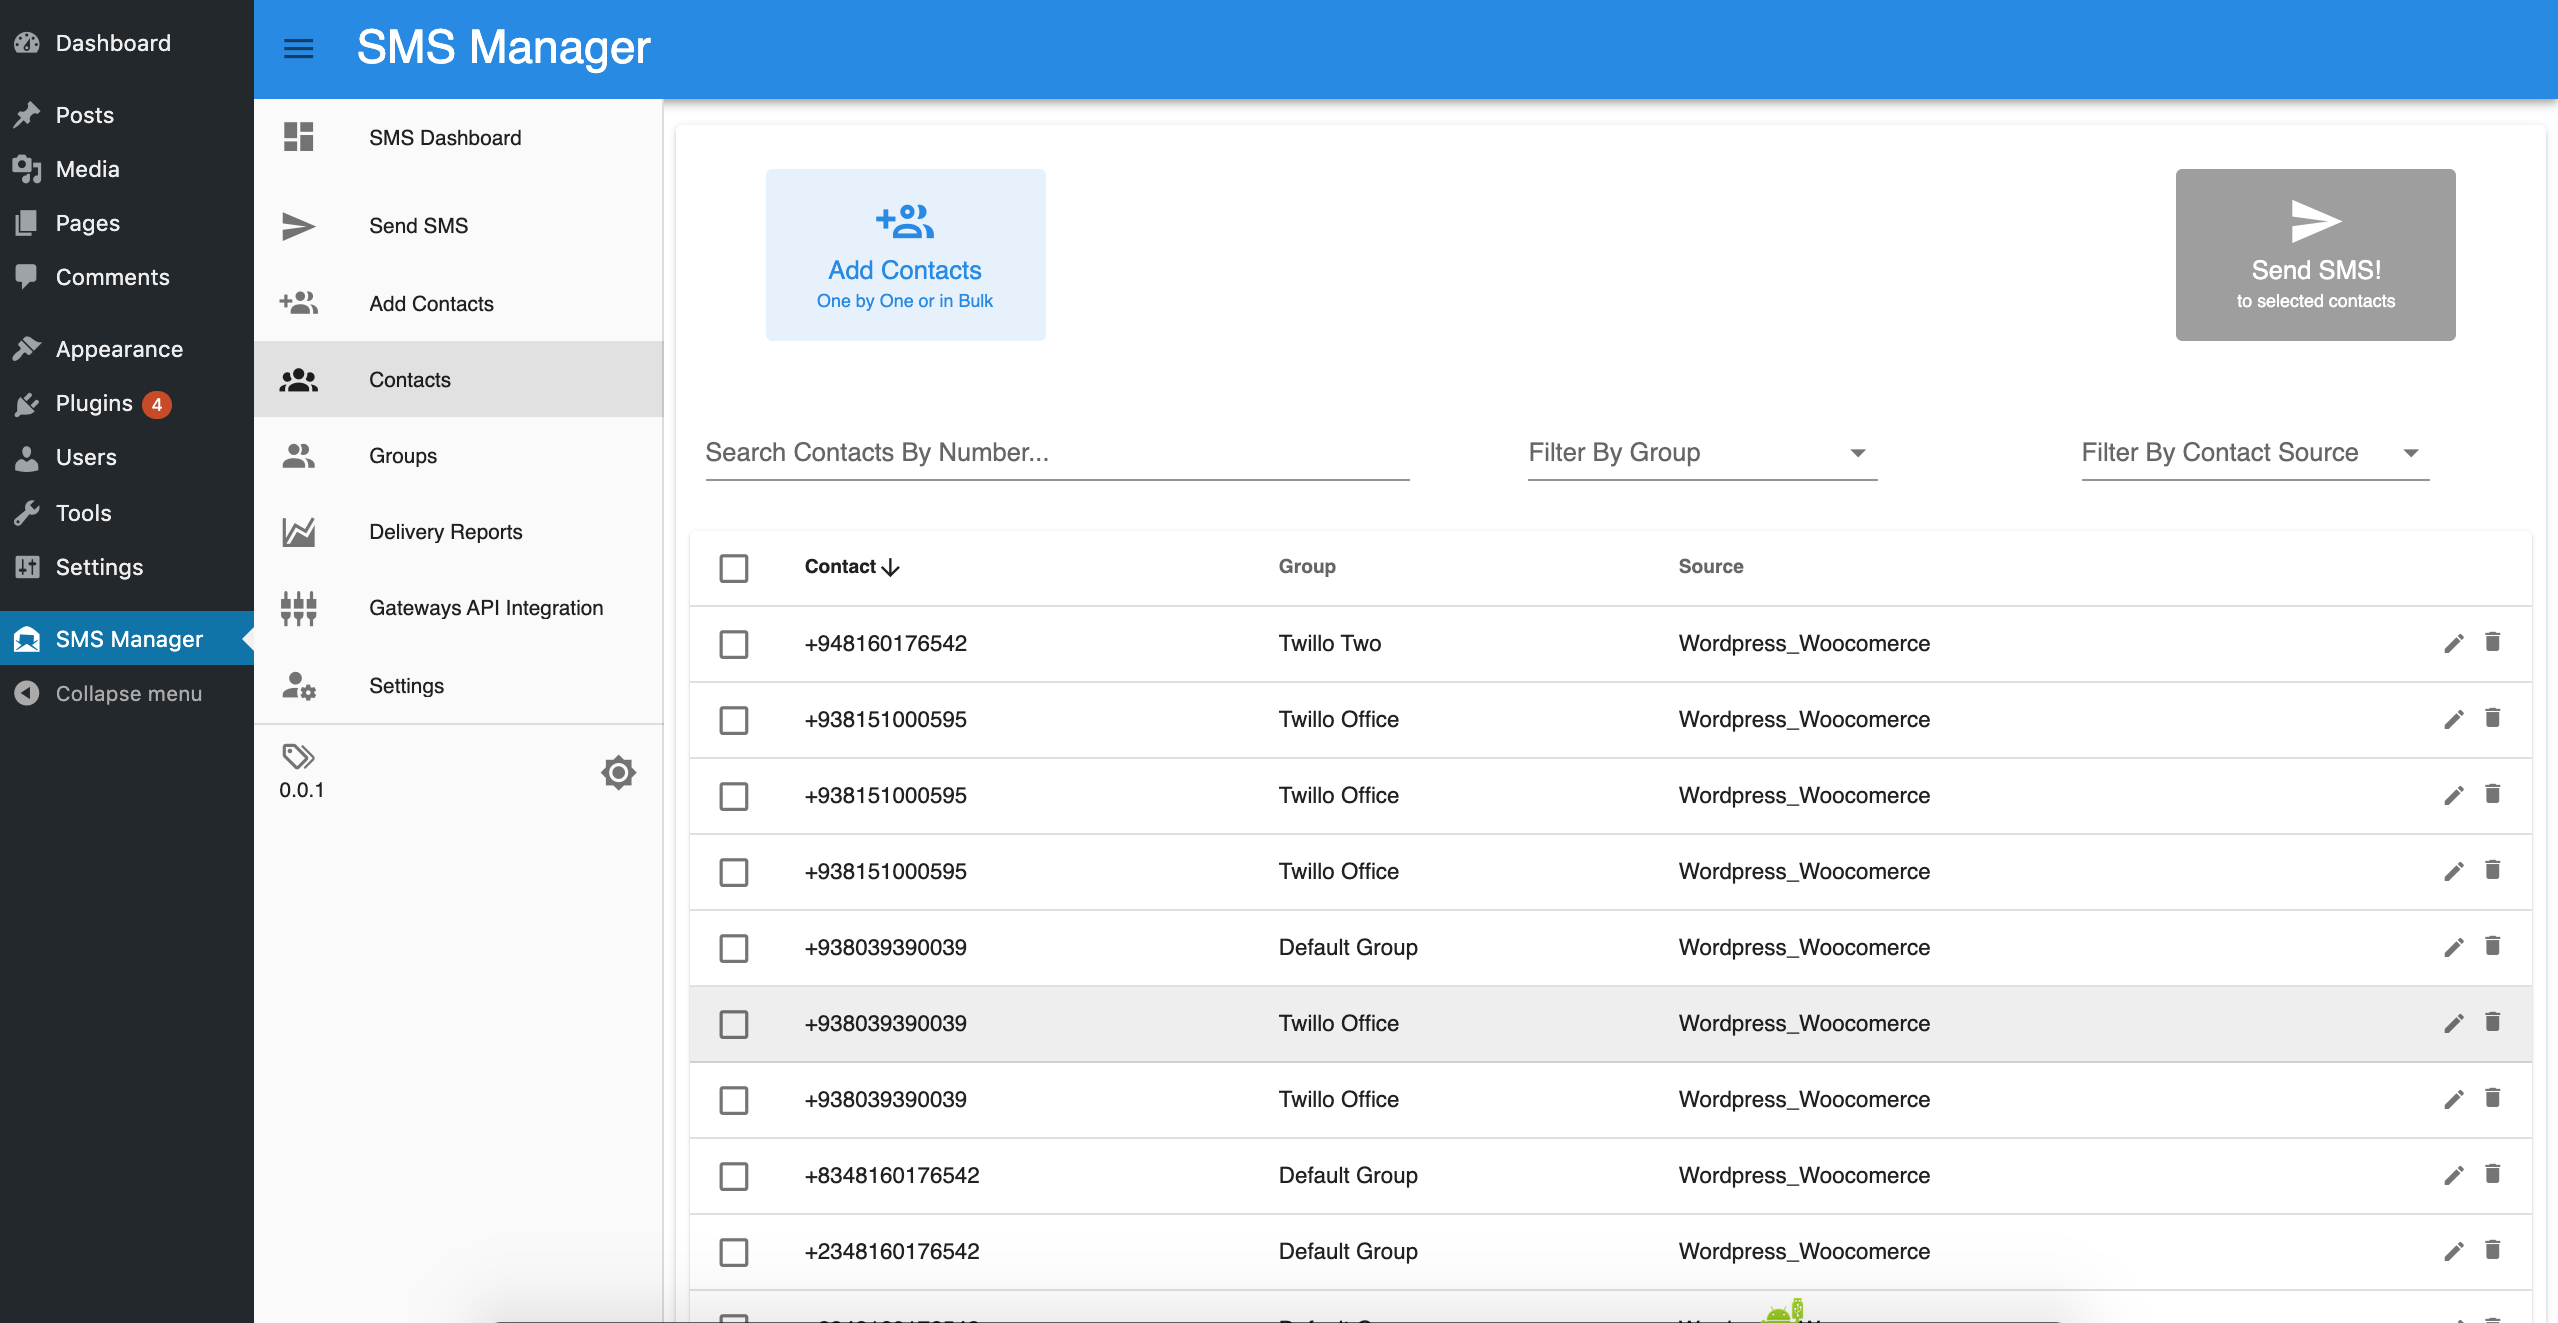Edit contact +8348160176542 with pencil icon
Viewport: 2558px width, 1323px height.
(2453, 1175)
